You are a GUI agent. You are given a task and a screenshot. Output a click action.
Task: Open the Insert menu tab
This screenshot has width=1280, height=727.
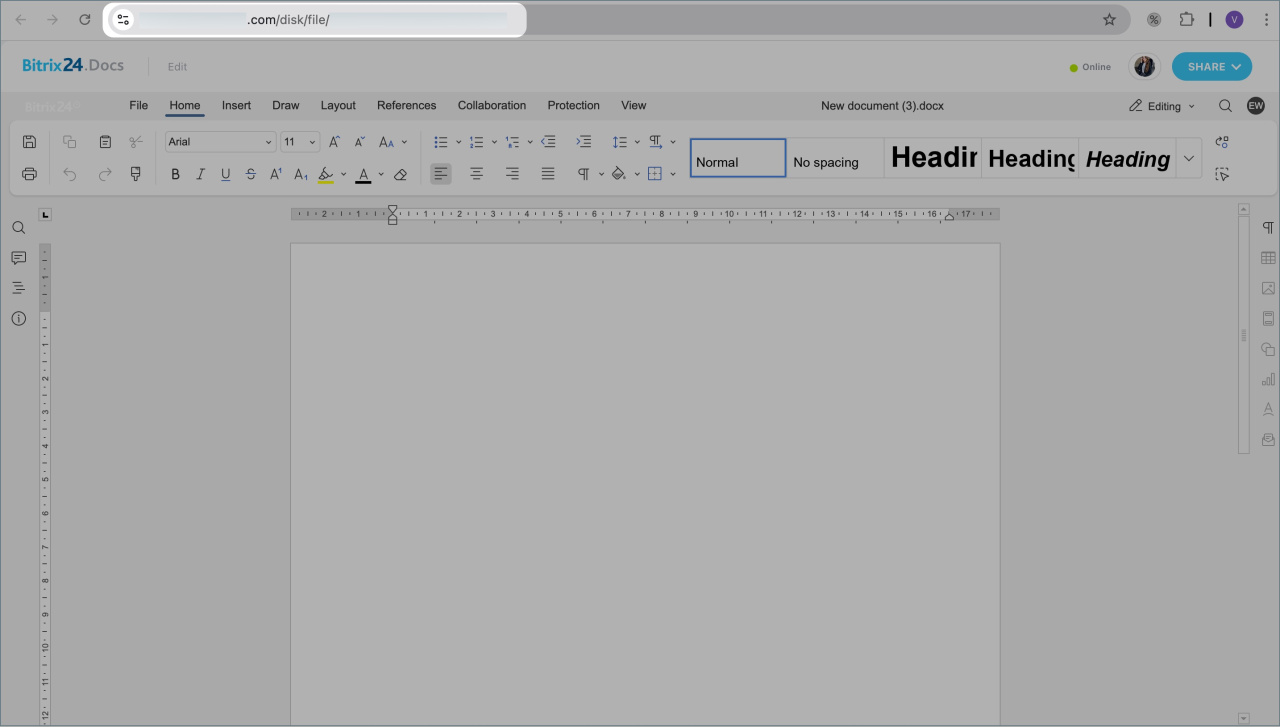click(x=236, y=105)
